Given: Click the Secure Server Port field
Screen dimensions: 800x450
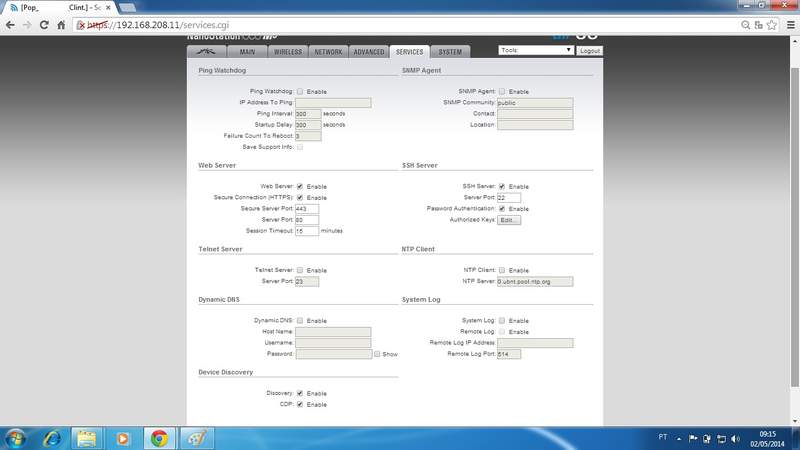Looking at the screenshot, I should (307, 209).
